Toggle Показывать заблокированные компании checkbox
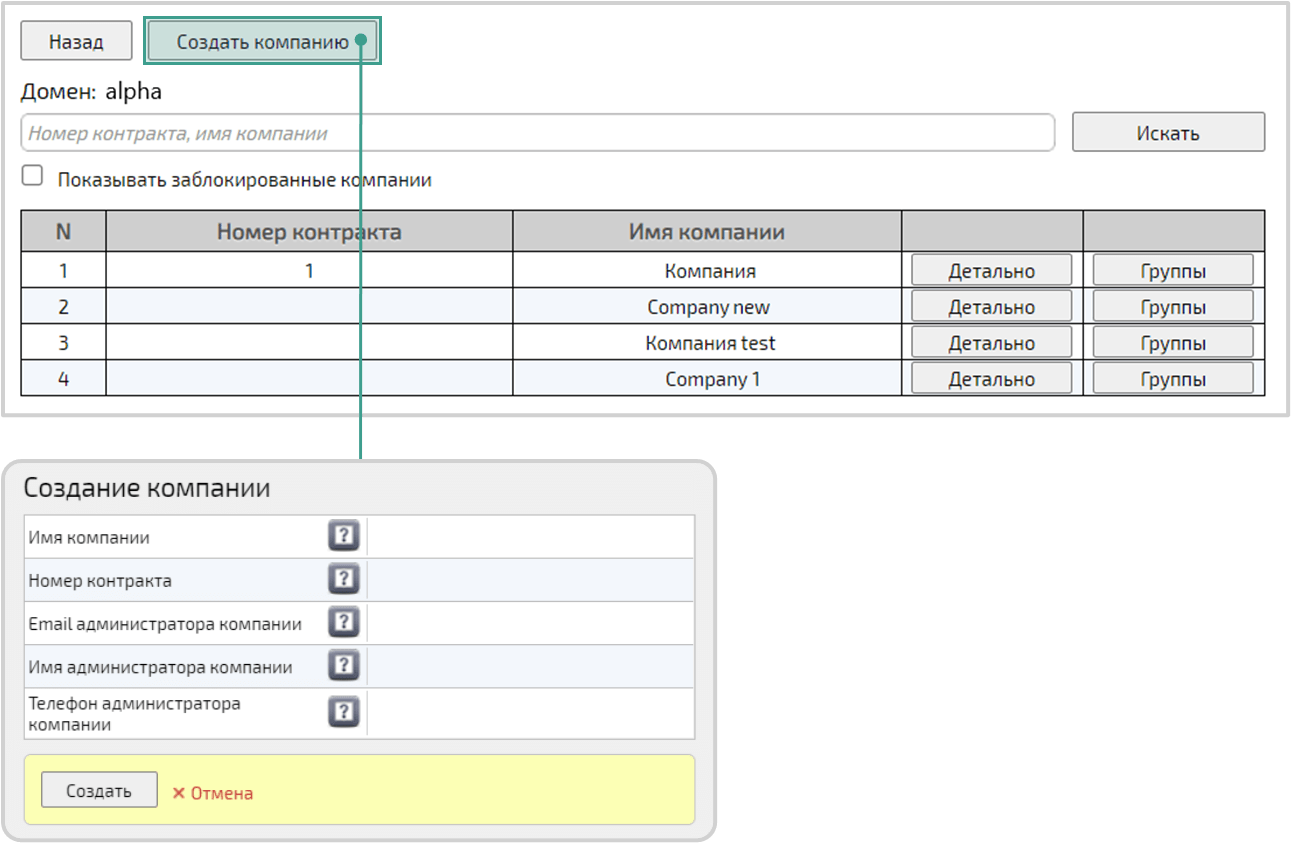1291x843 pixels. pyautogui.click(x=33, y=177)
